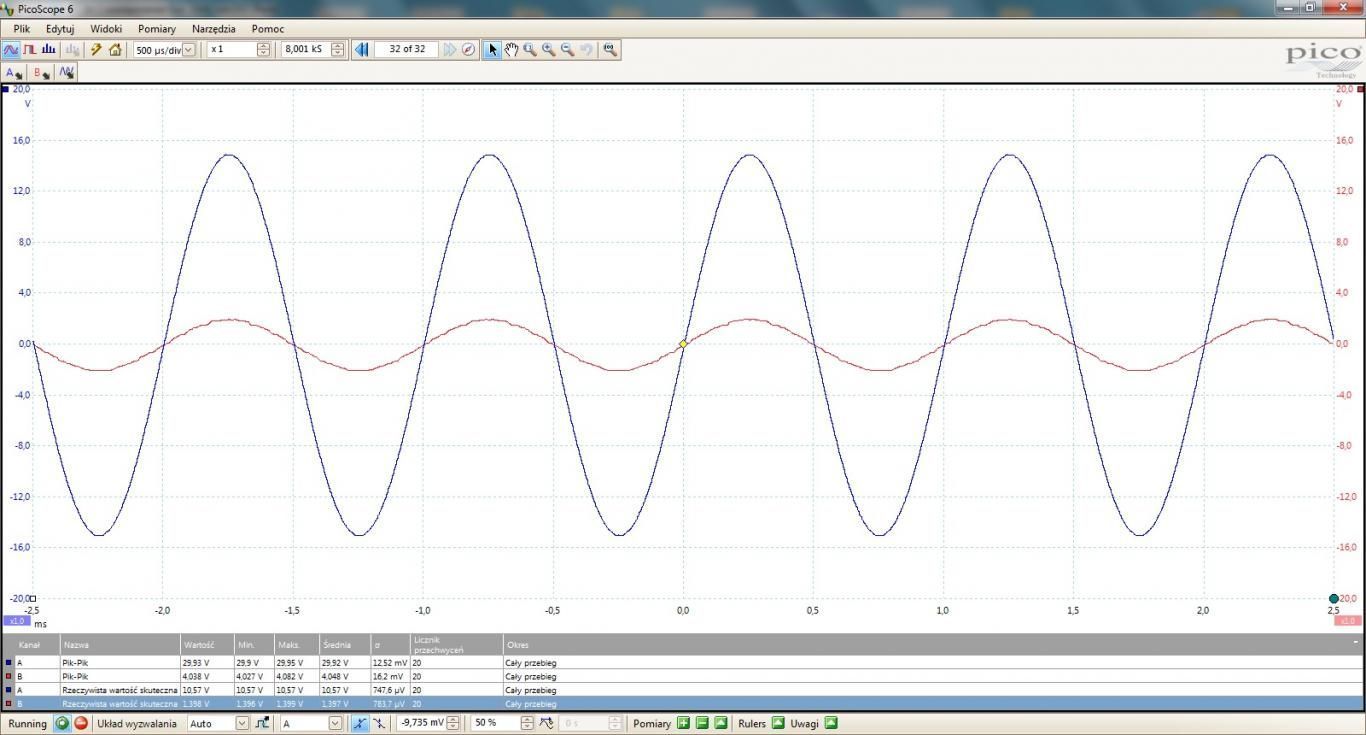Select the B Pik-Pik measurement row
The height and width of the screenshot is (735, 1366).
[x=682, y=676]
